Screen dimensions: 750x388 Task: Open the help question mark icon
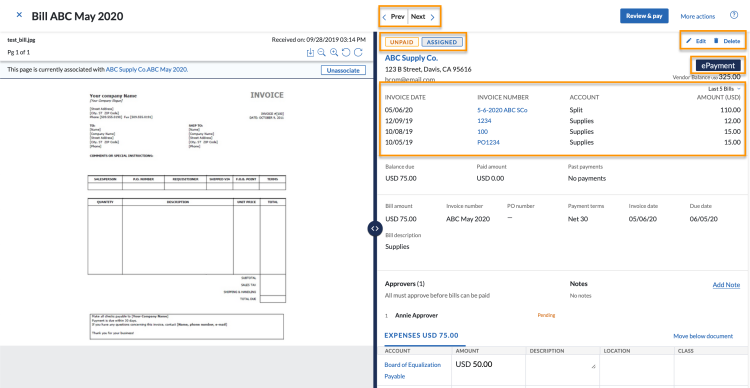pos(734,15)
